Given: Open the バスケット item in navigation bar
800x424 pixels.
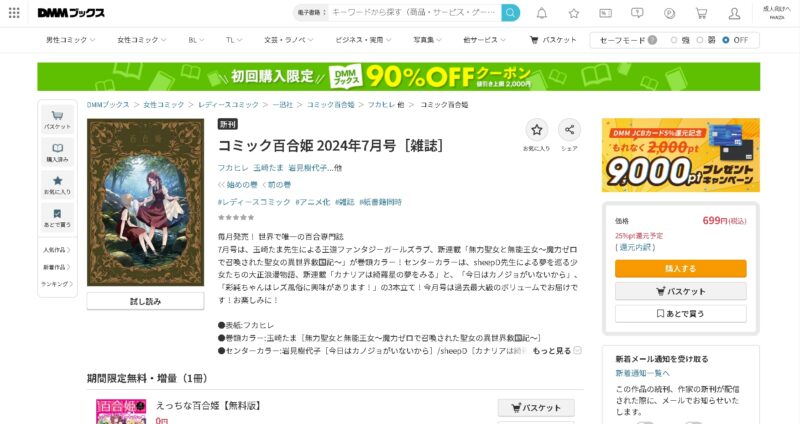Looking at the screenshot, I should [x=553, y=40].
